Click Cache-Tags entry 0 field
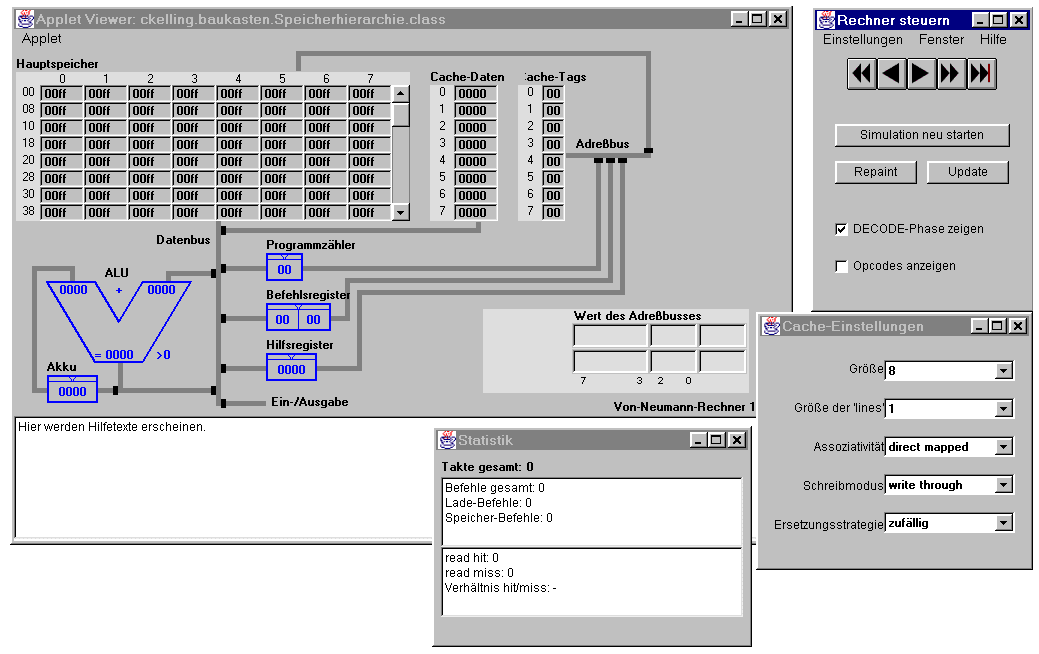Viewport: 1039px width, 654px height. coord(553,93)
